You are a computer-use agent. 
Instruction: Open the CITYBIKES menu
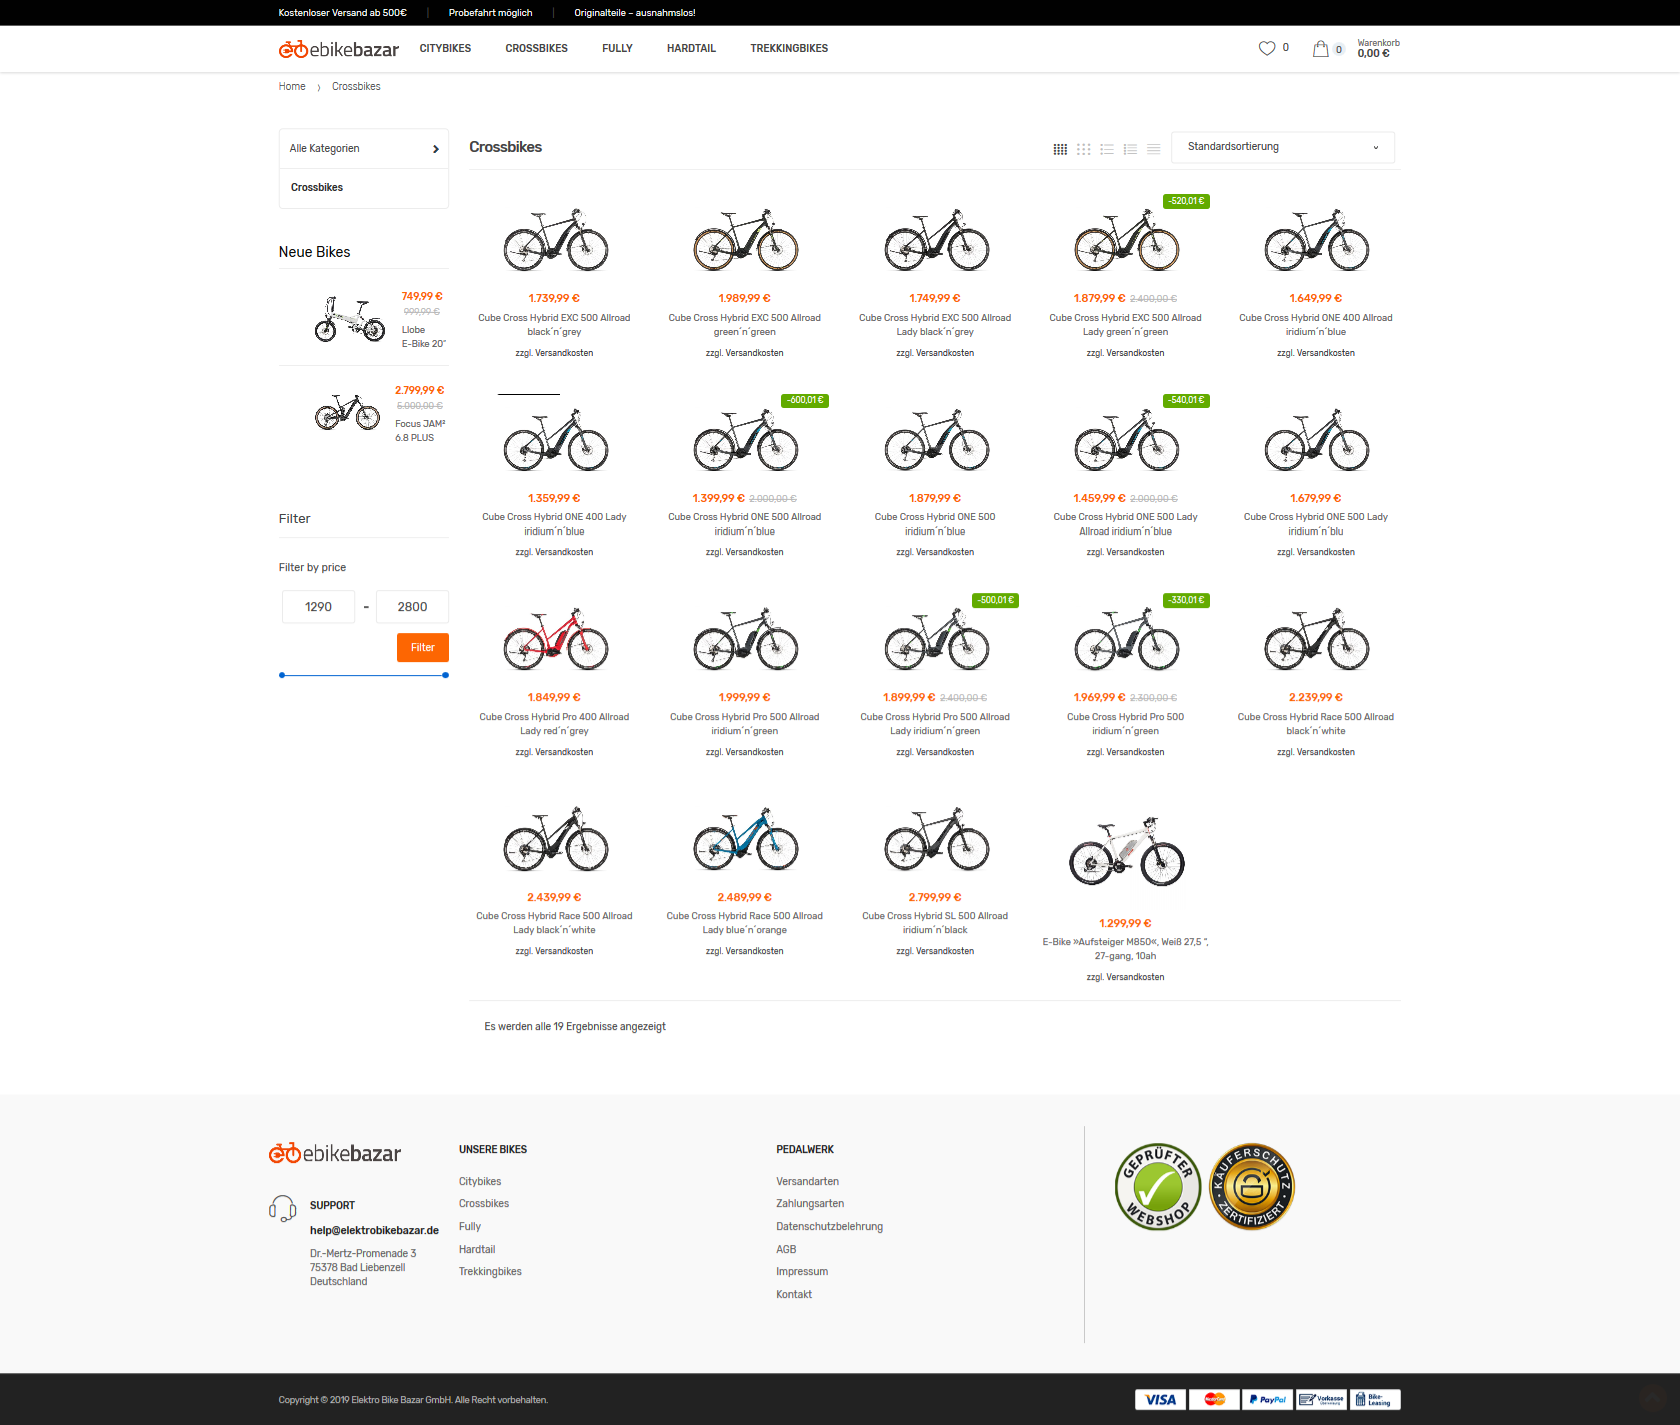click(x=445, y=48)
